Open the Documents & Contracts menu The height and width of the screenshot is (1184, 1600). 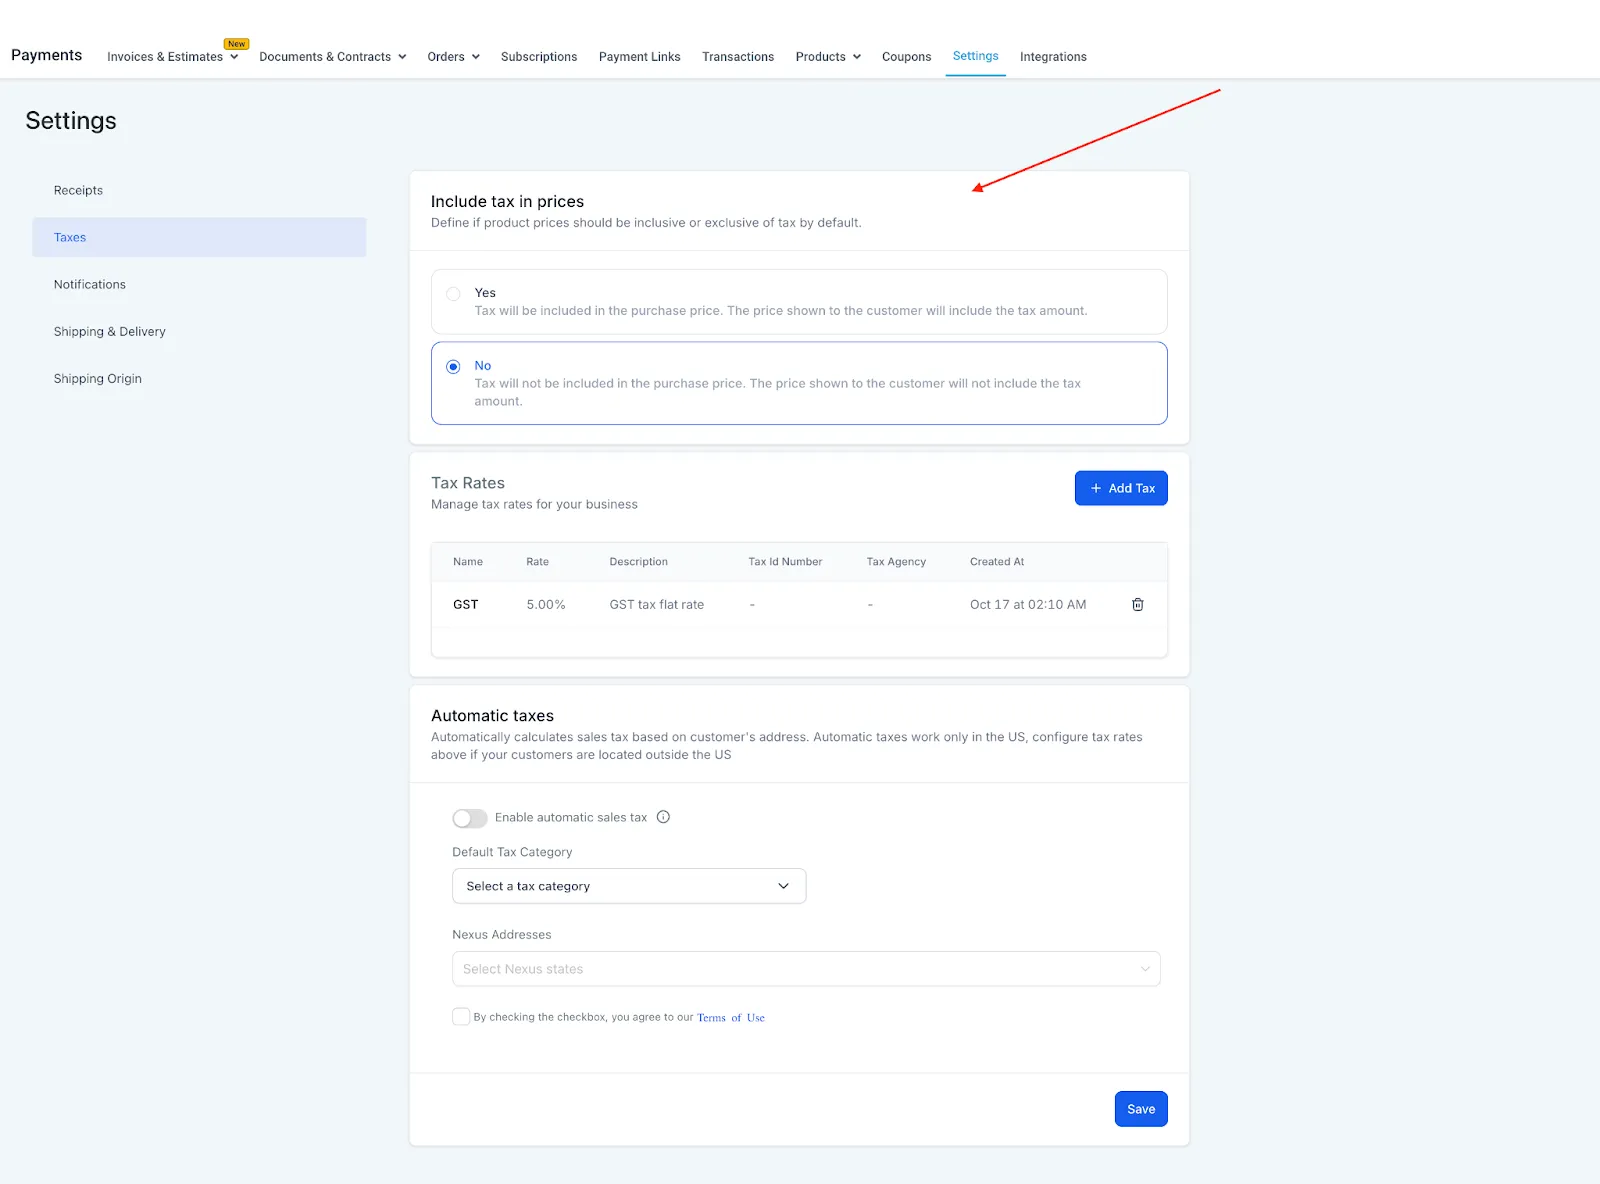[332, 57]
